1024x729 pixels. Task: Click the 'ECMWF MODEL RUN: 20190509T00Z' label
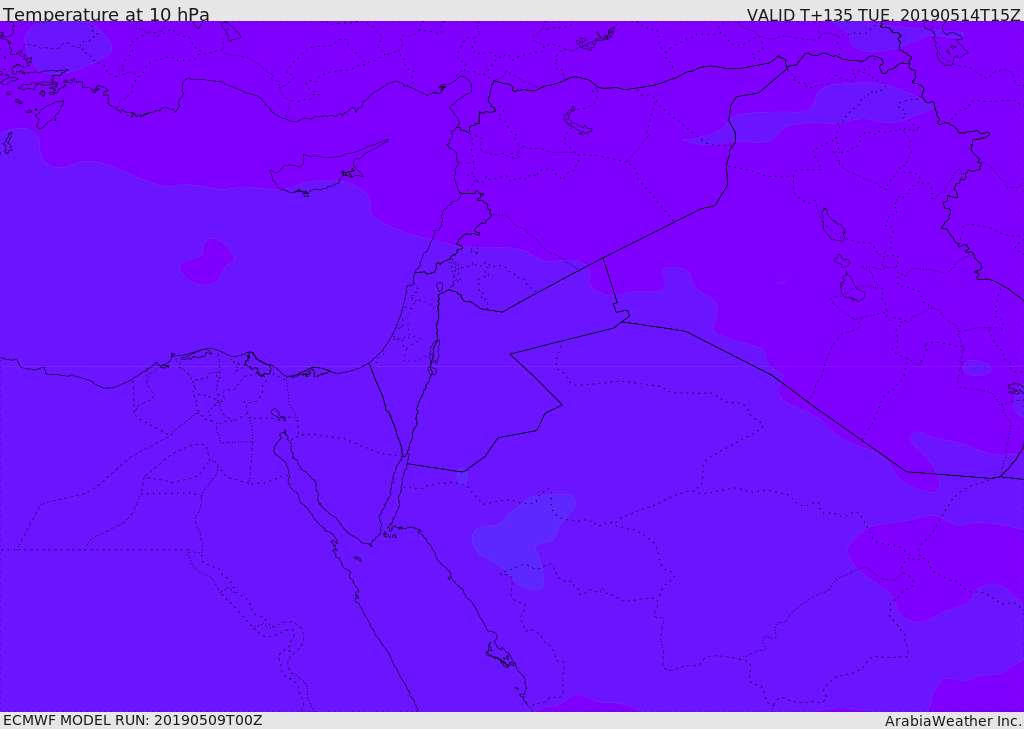[x=133, y=720]
